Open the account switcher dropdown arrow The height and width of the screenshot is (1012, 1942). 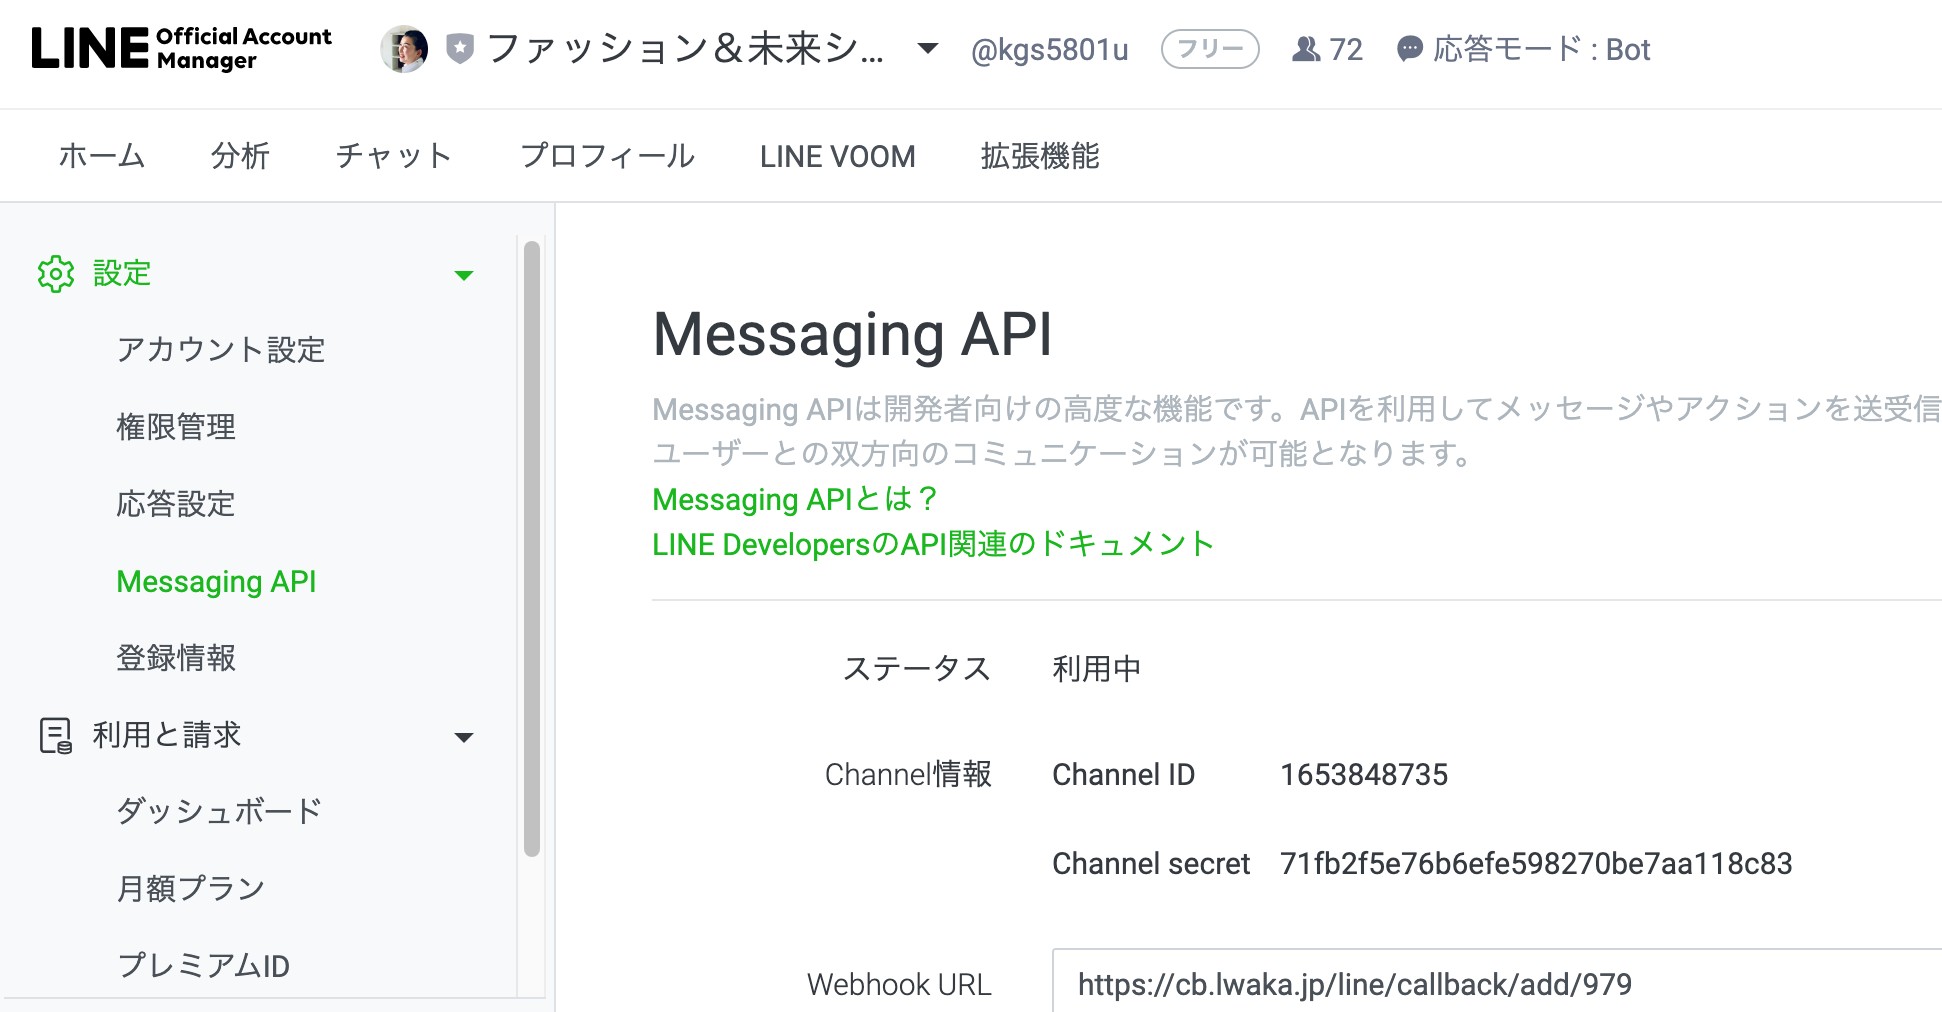pyautogui.click(x=928, y=48)
